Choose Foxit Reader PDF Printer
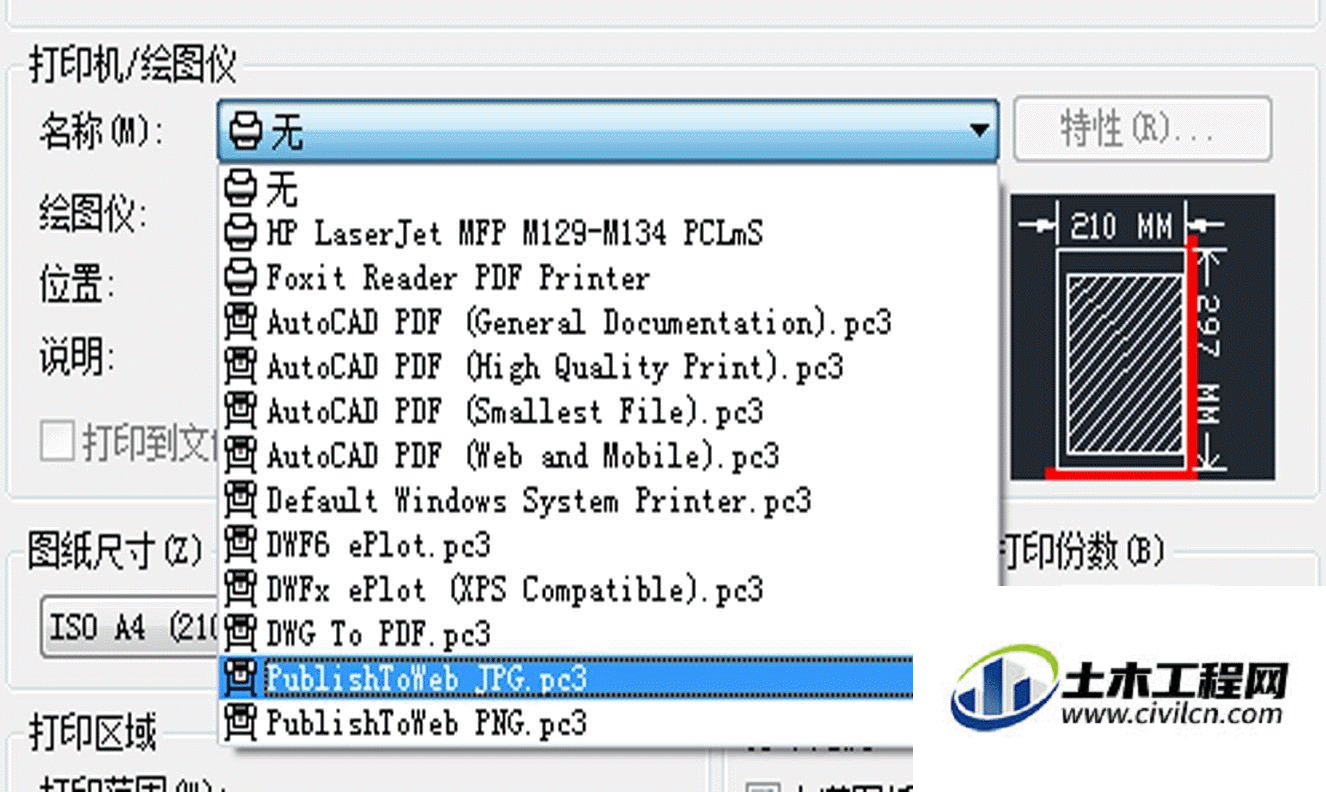 [609, 277]
